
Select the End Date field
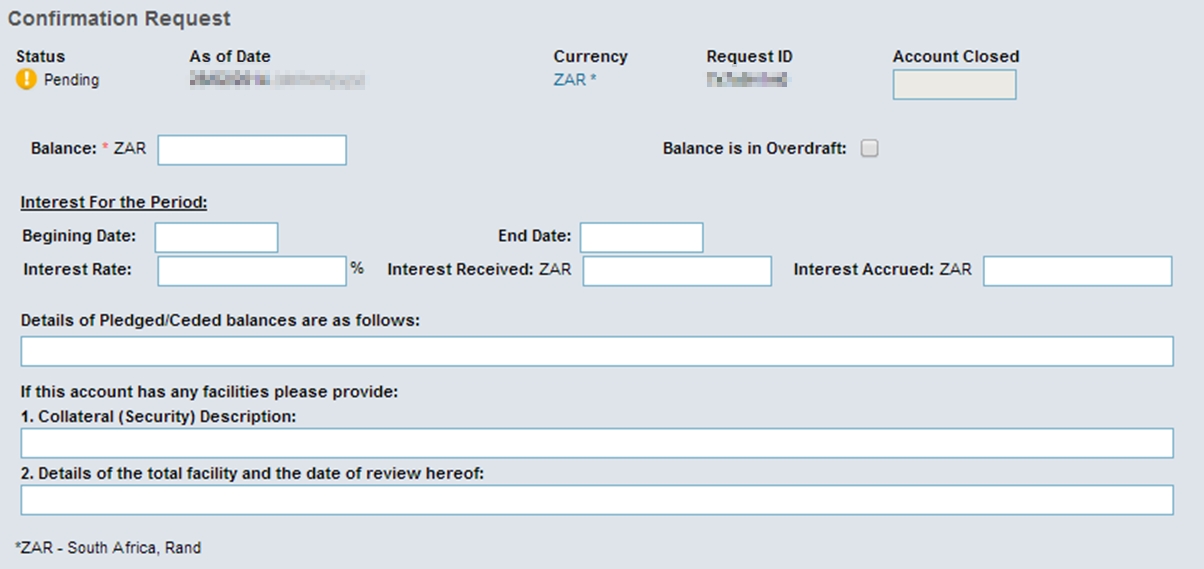pos(642,237)
